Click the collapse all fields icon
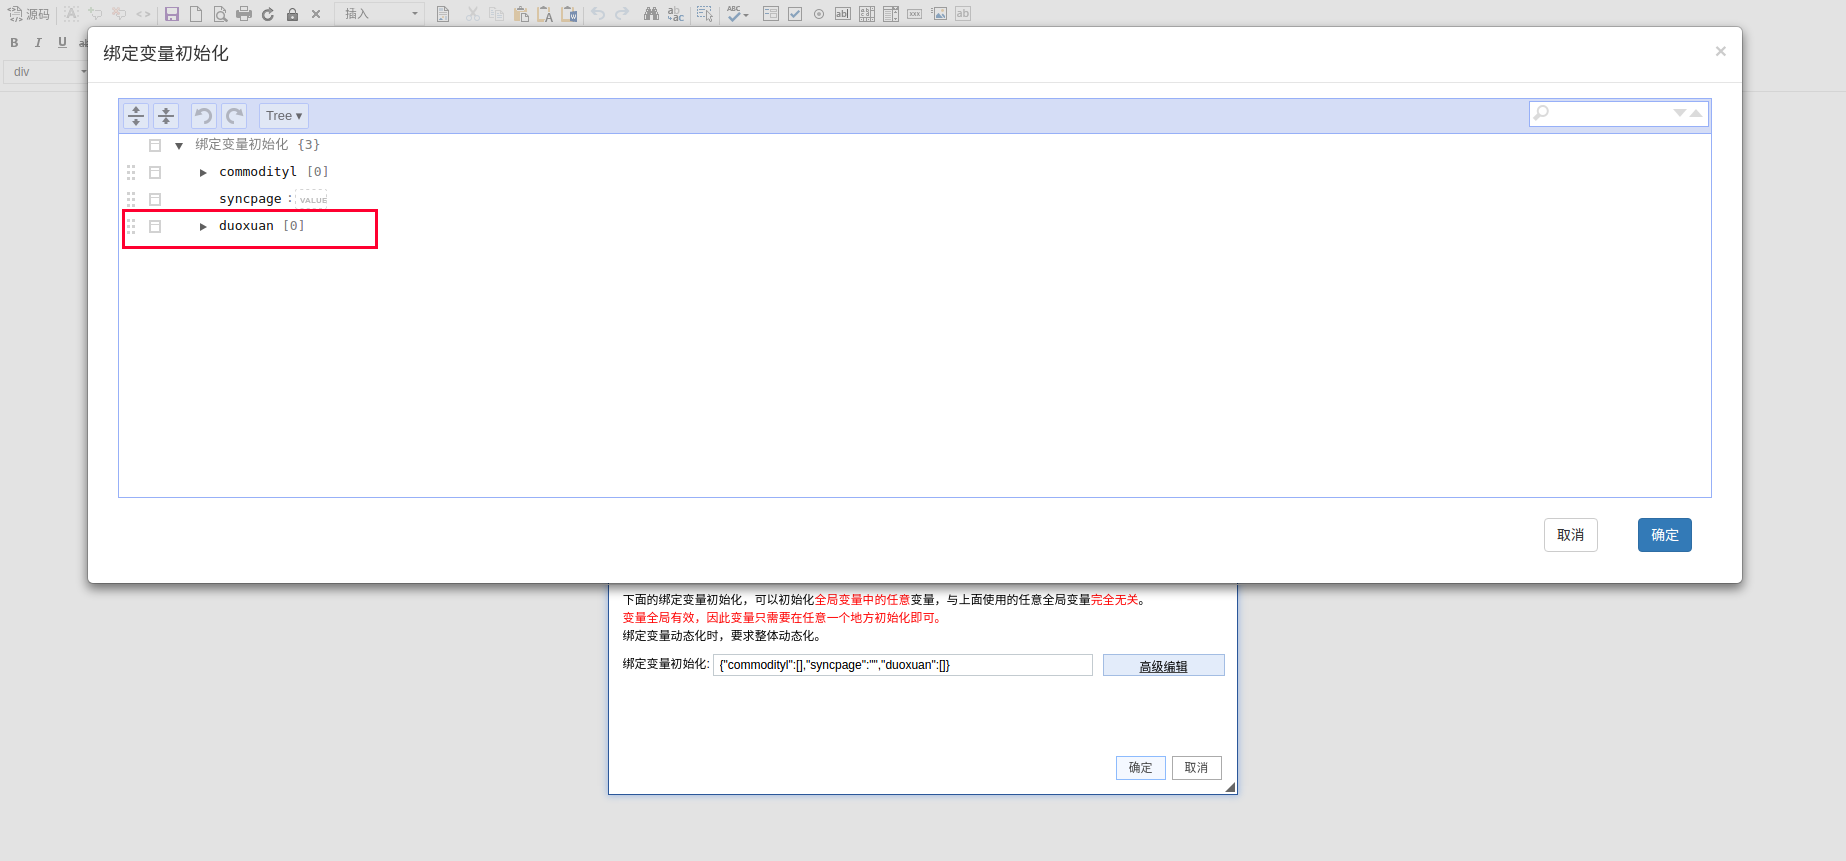 pyautogui.click(x=166, y=116)
